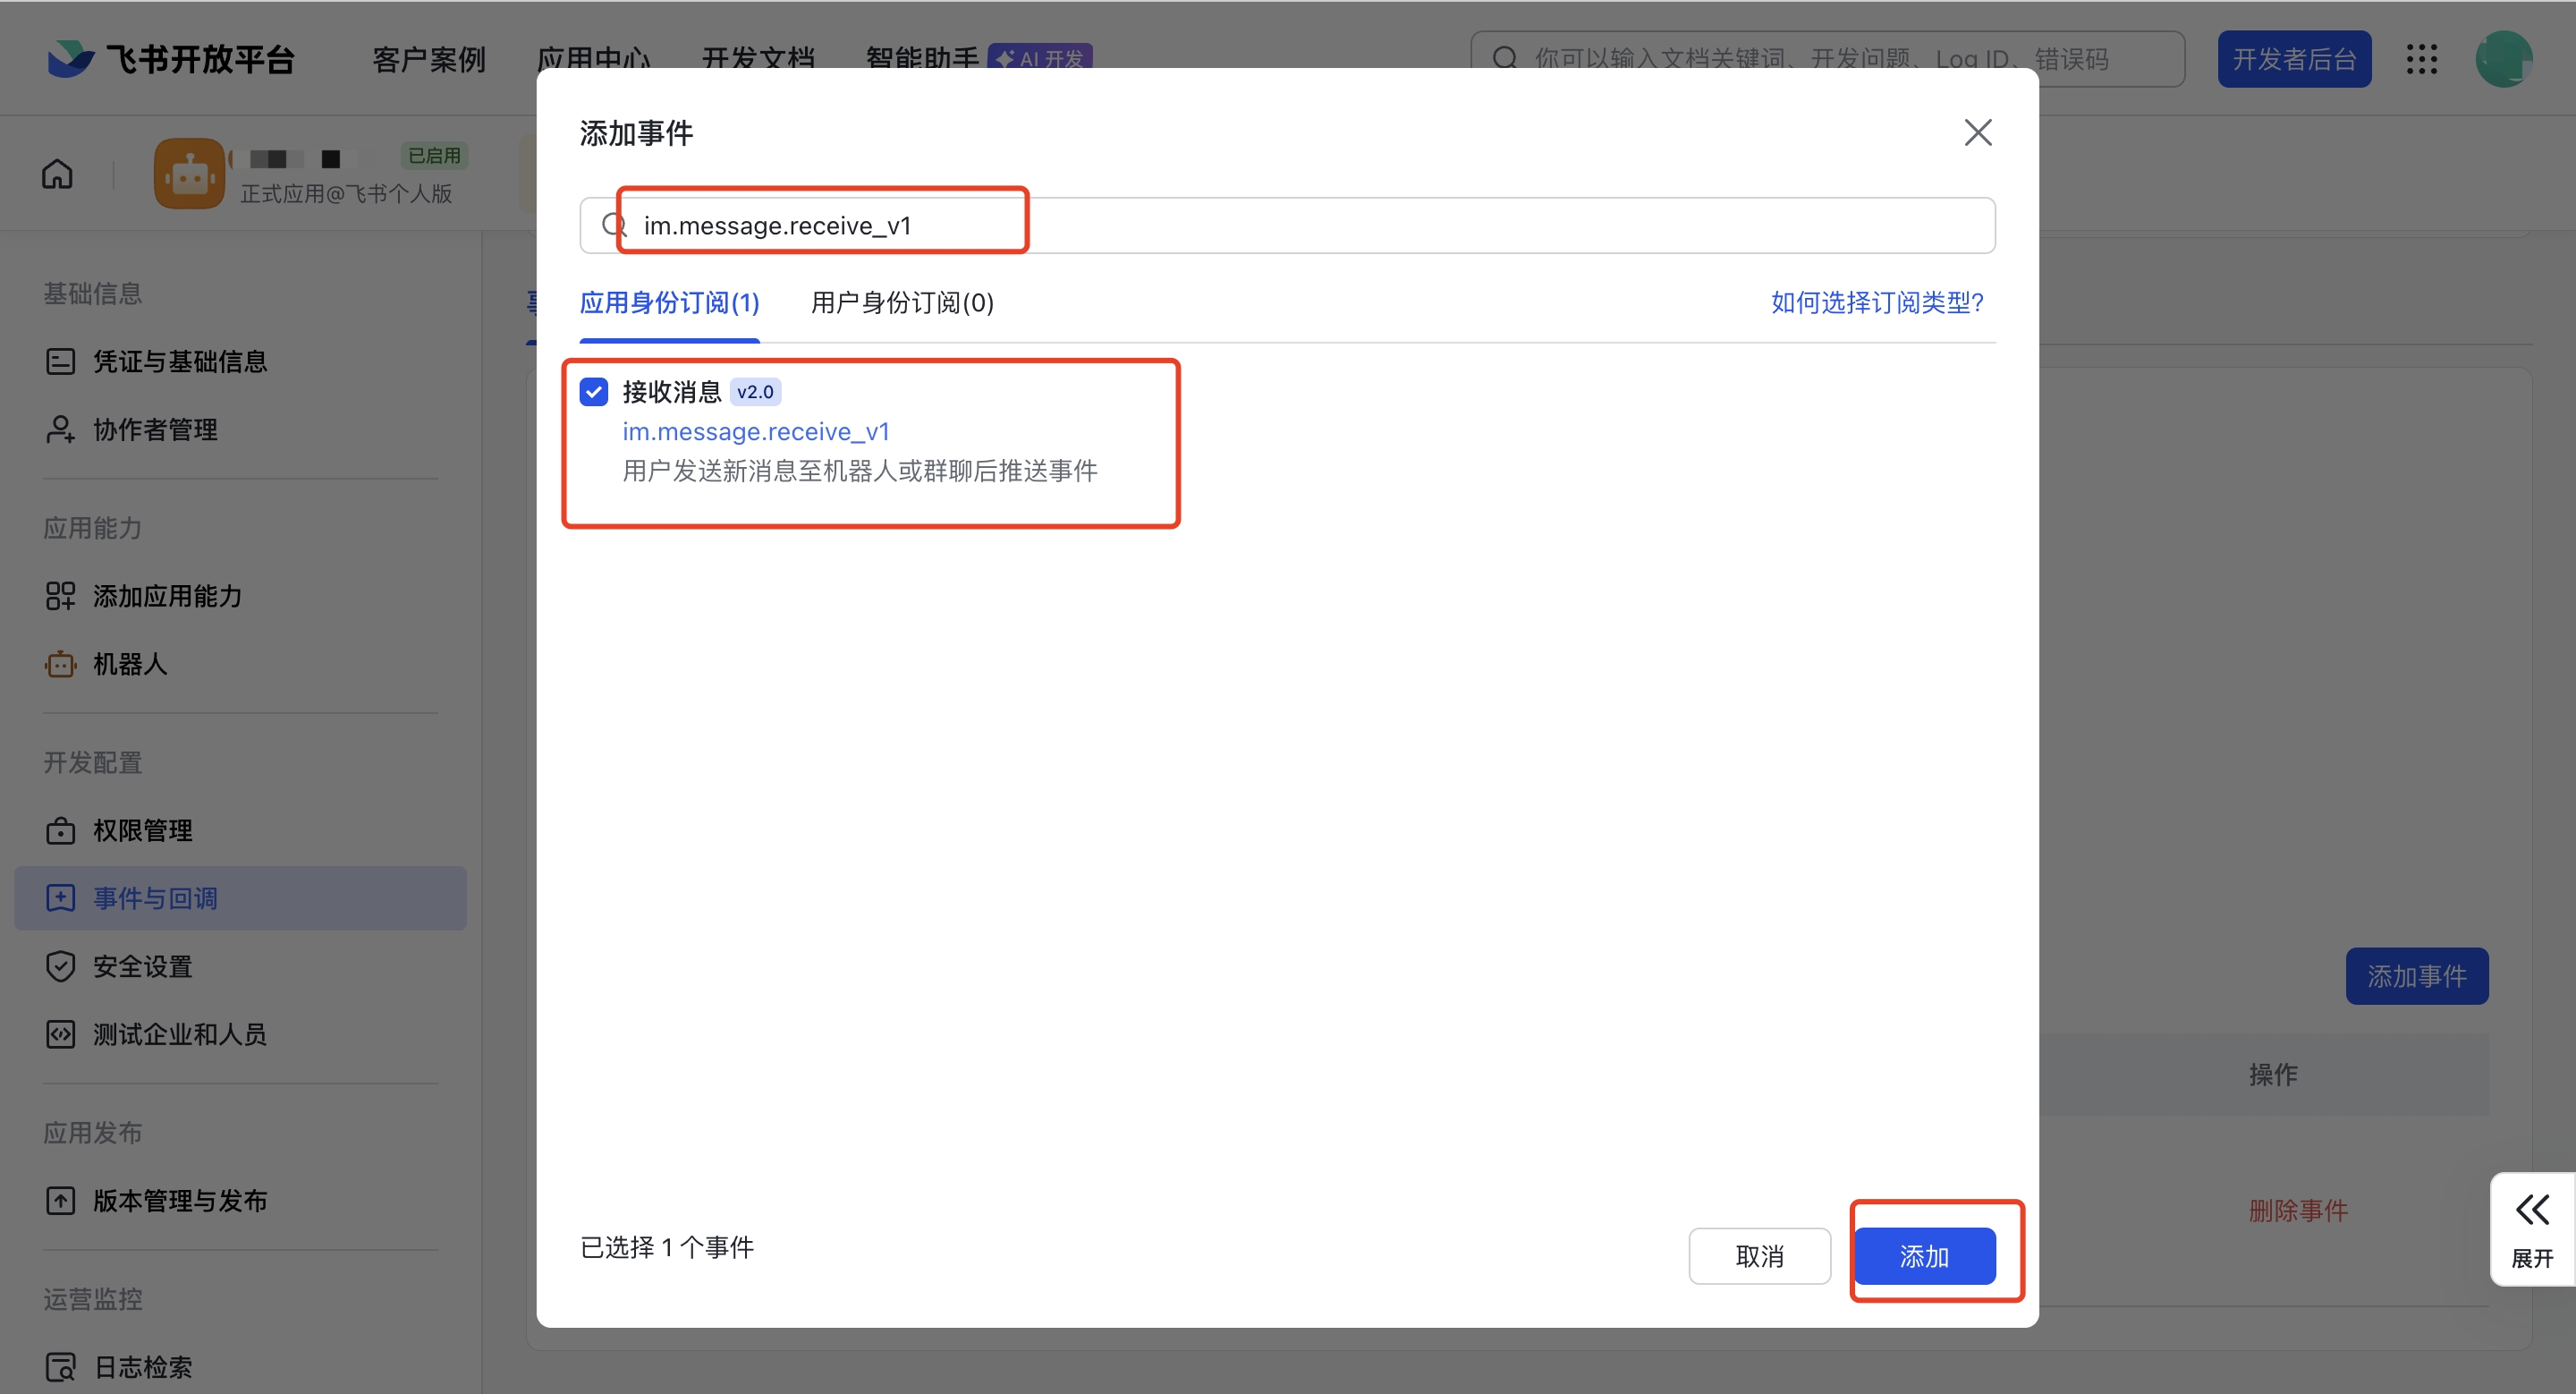Image resolution: width=2576 pixels, height=1394 pixels.
Task: Open the apps grid in the top bar
Action: pyautogui.click(x=2423, y=59)
